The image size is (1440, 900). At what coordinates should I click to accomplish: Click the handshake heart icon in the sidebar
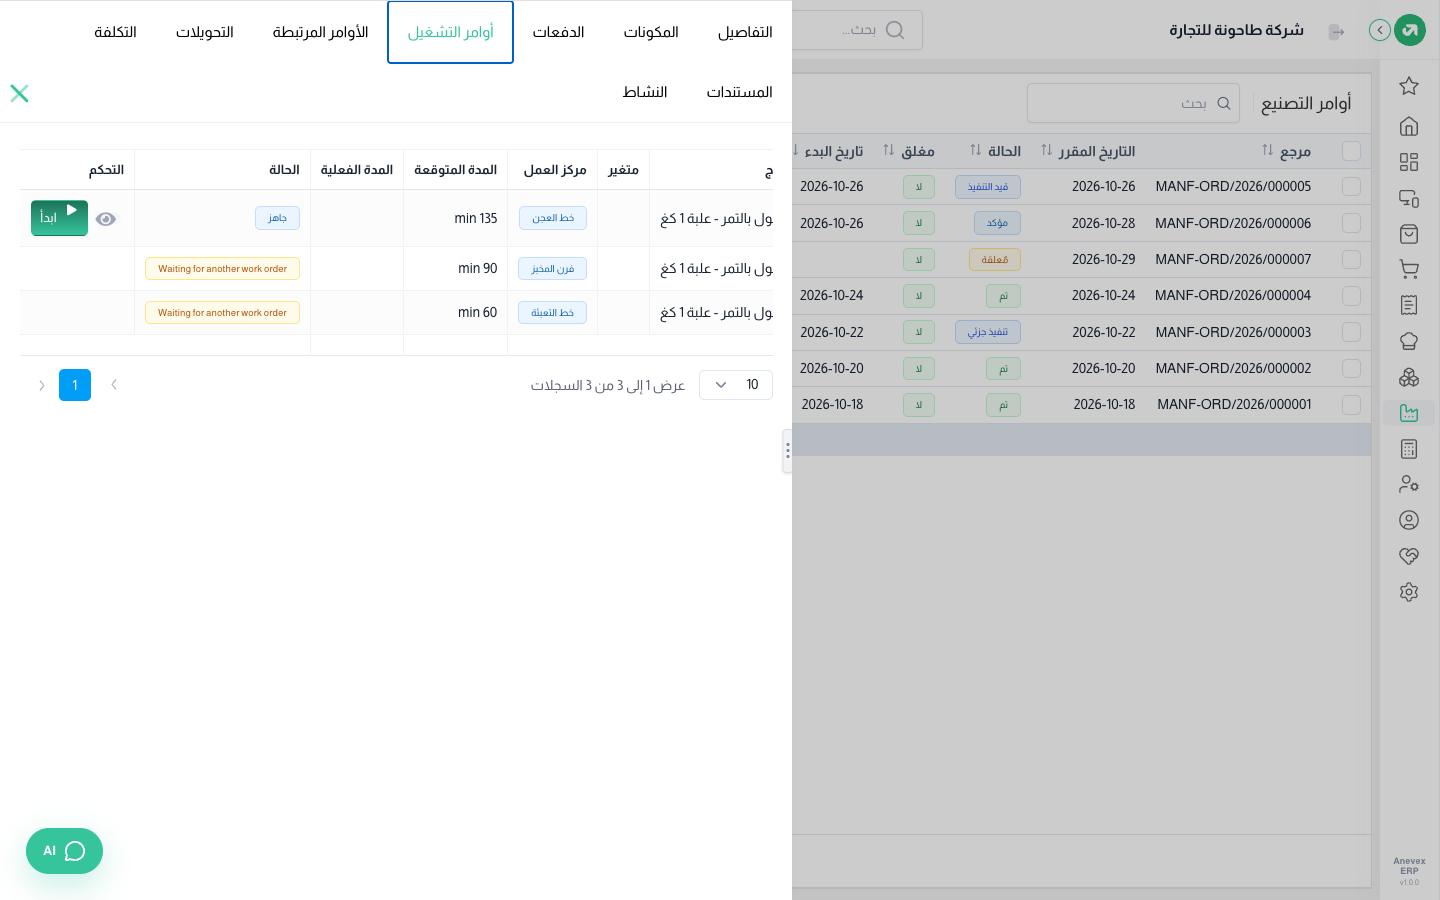(1409, 556)
